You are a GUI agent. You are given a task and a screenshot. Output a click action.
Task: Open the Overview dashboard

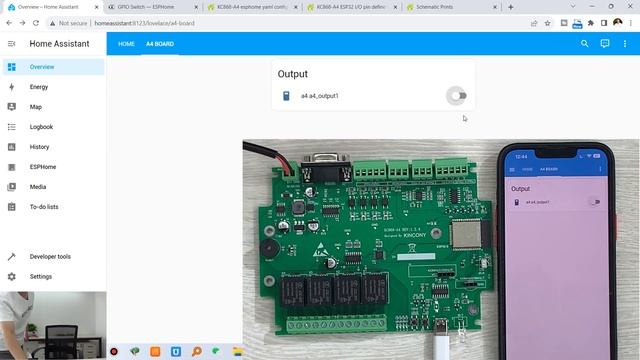(x=53, y=67)
